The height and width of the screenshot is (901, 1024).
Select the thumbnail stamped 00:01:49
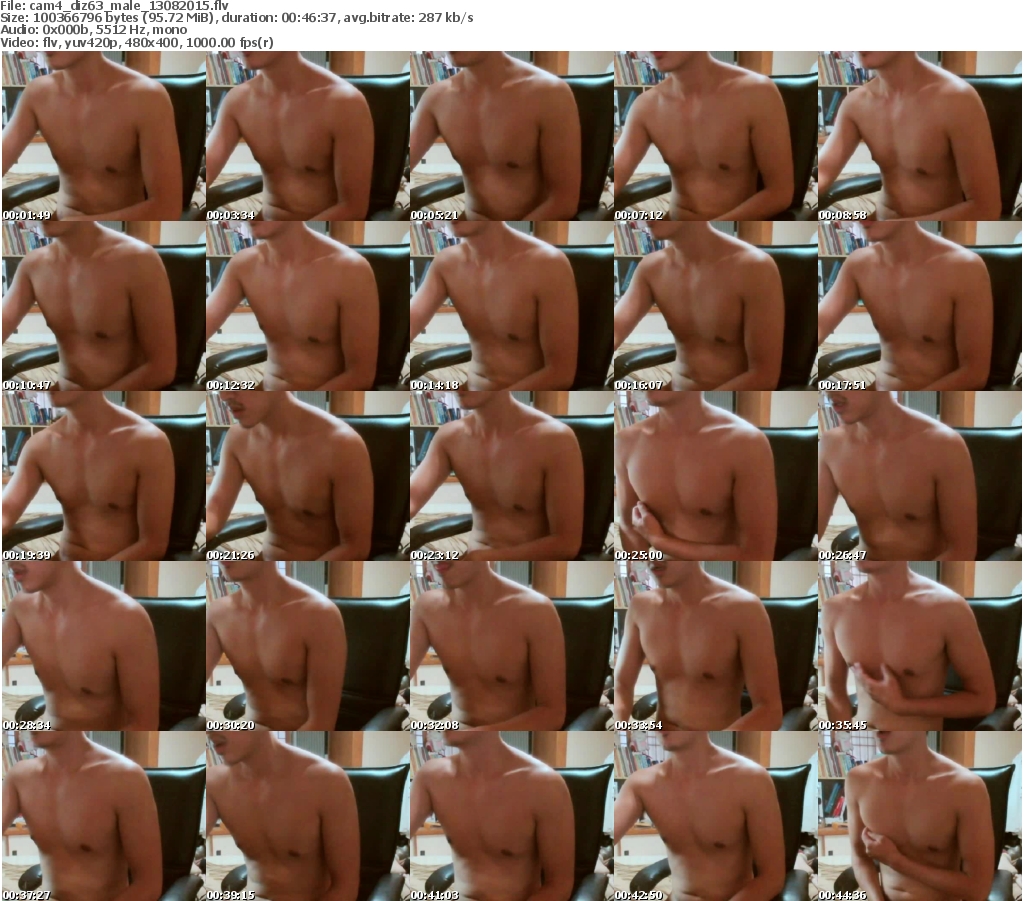(x=104, y=136)
